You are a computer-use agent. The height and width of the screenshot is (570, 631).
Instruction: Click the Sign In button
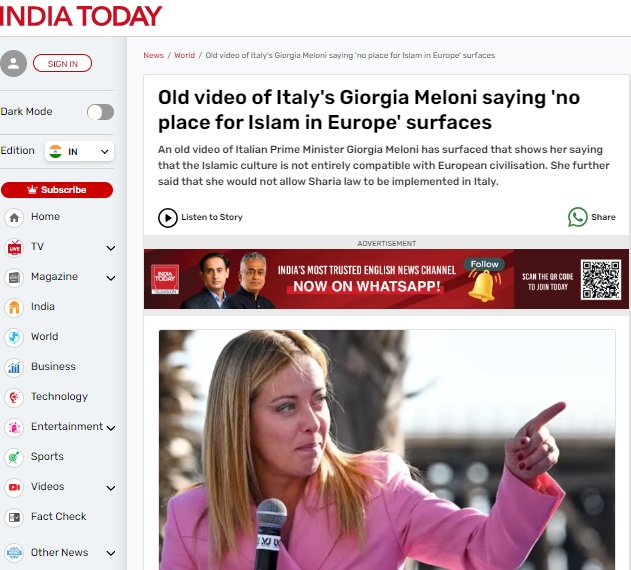point(62,64)
